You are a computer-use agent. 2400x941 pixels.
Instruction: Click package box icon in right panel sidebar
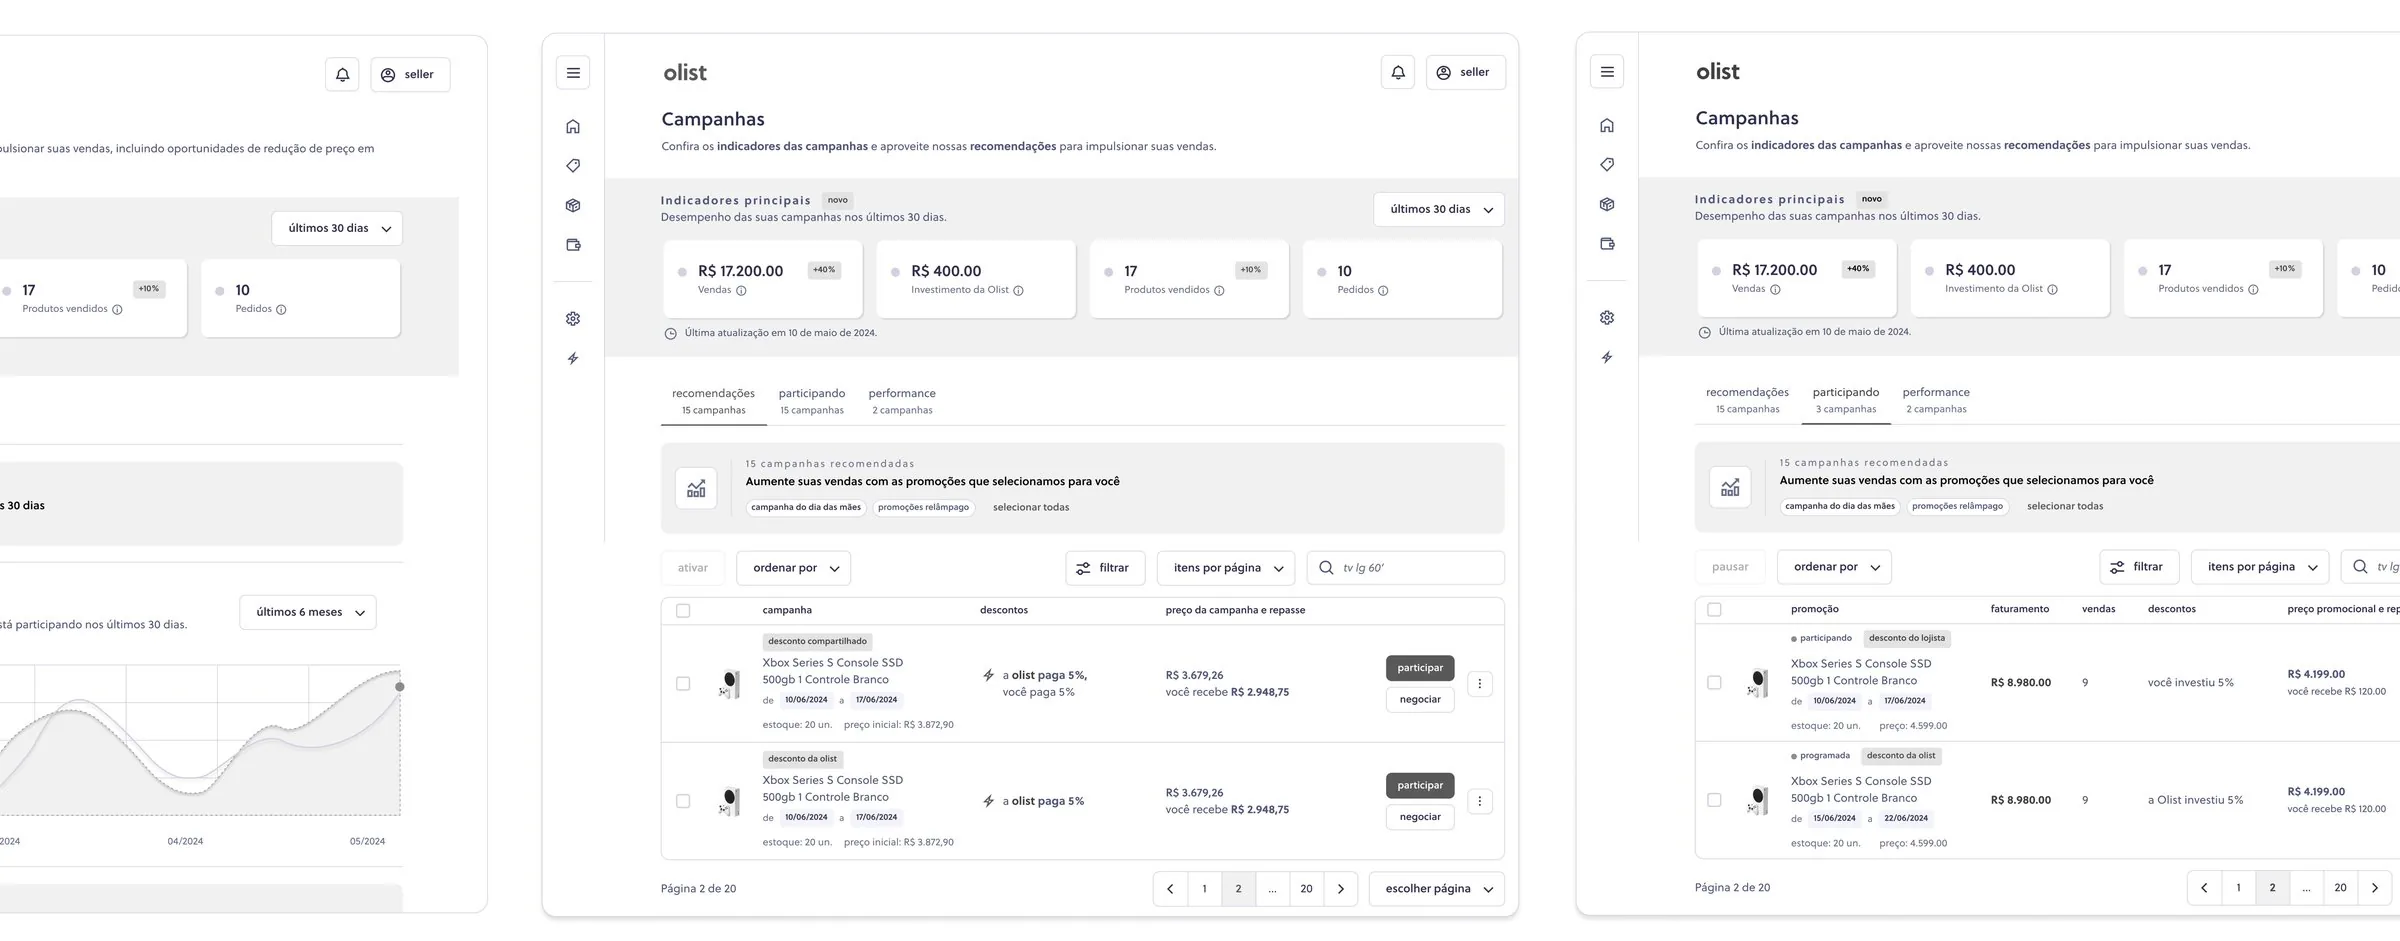coord(1607,204)
